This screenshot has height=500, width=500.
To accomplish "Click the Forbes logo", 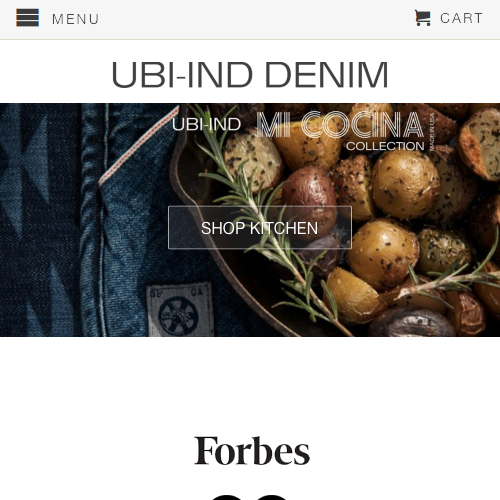I will pyautogui.click(x=252, y=451).
